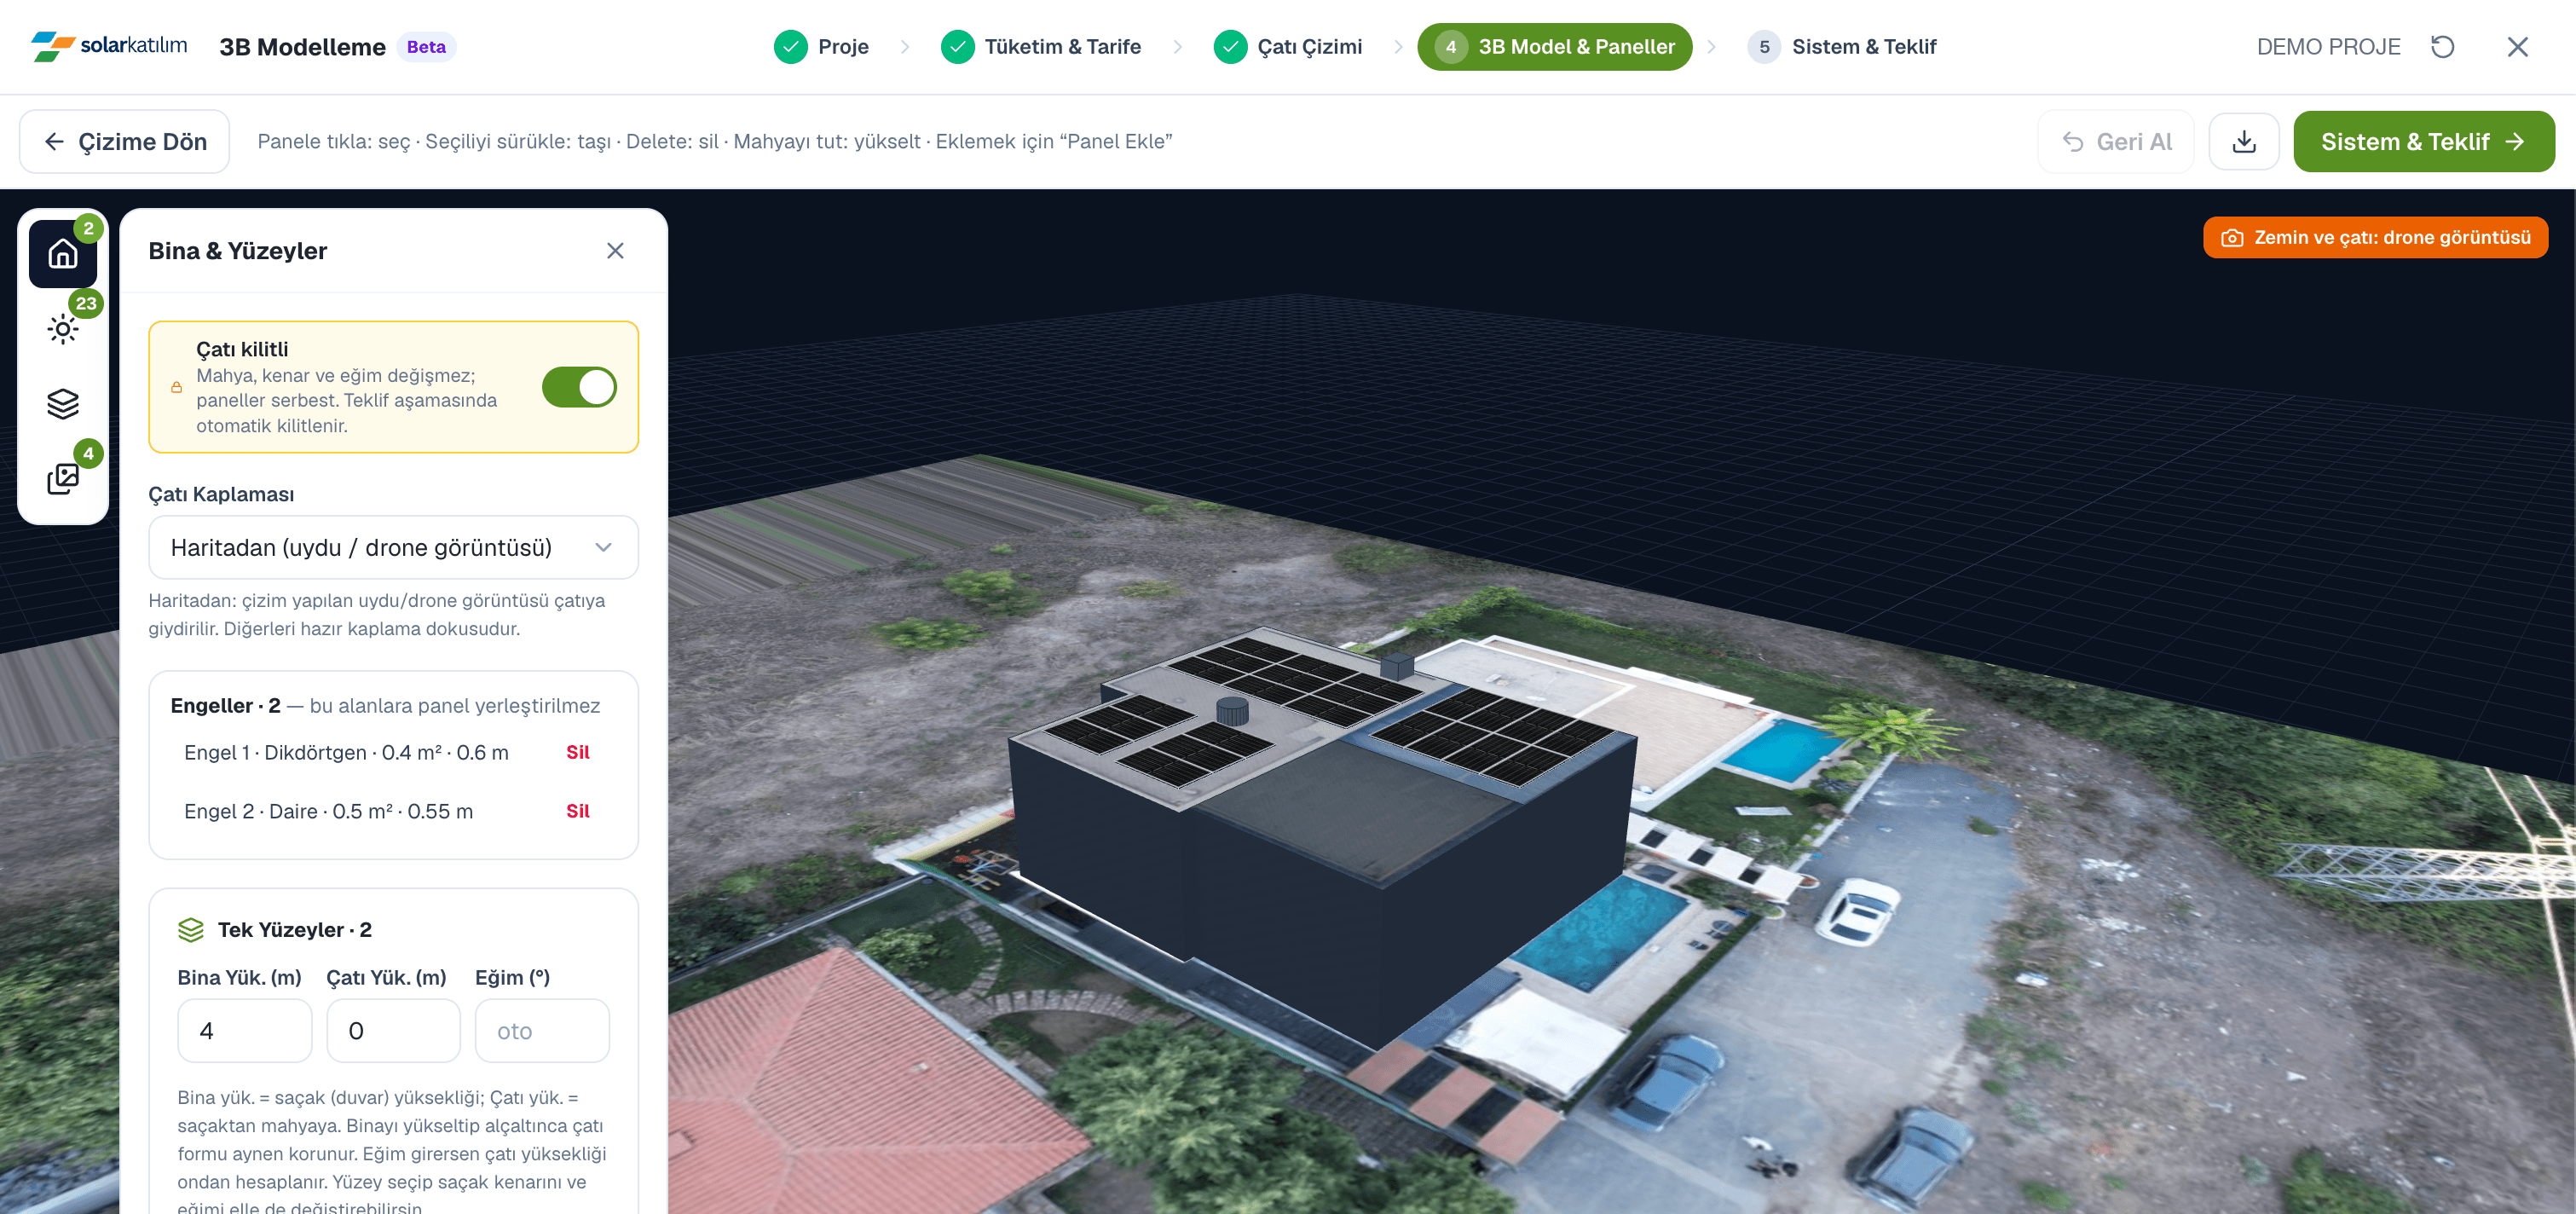Image resolution: width=2576 pixels, height=1214 pixels.
Task: Go to the Çatı Çizimi step
Action: coord(1288,47)
